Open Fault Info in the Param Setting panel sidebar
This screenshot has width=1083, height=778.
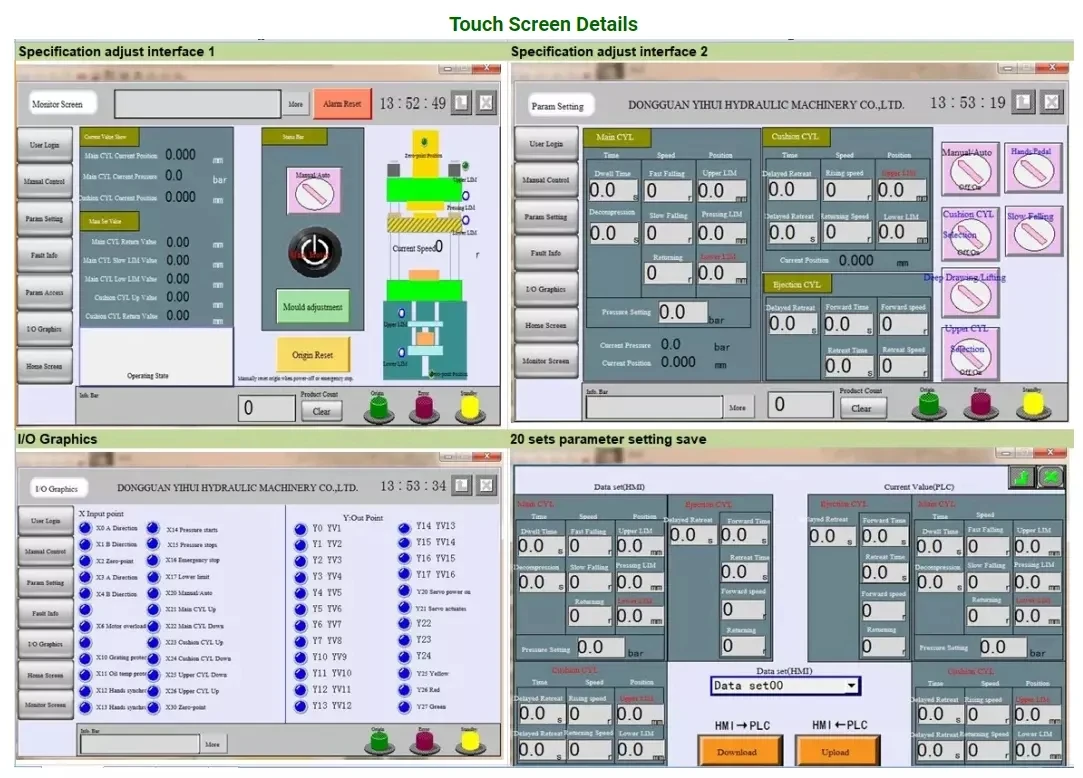tap(547, 253)
